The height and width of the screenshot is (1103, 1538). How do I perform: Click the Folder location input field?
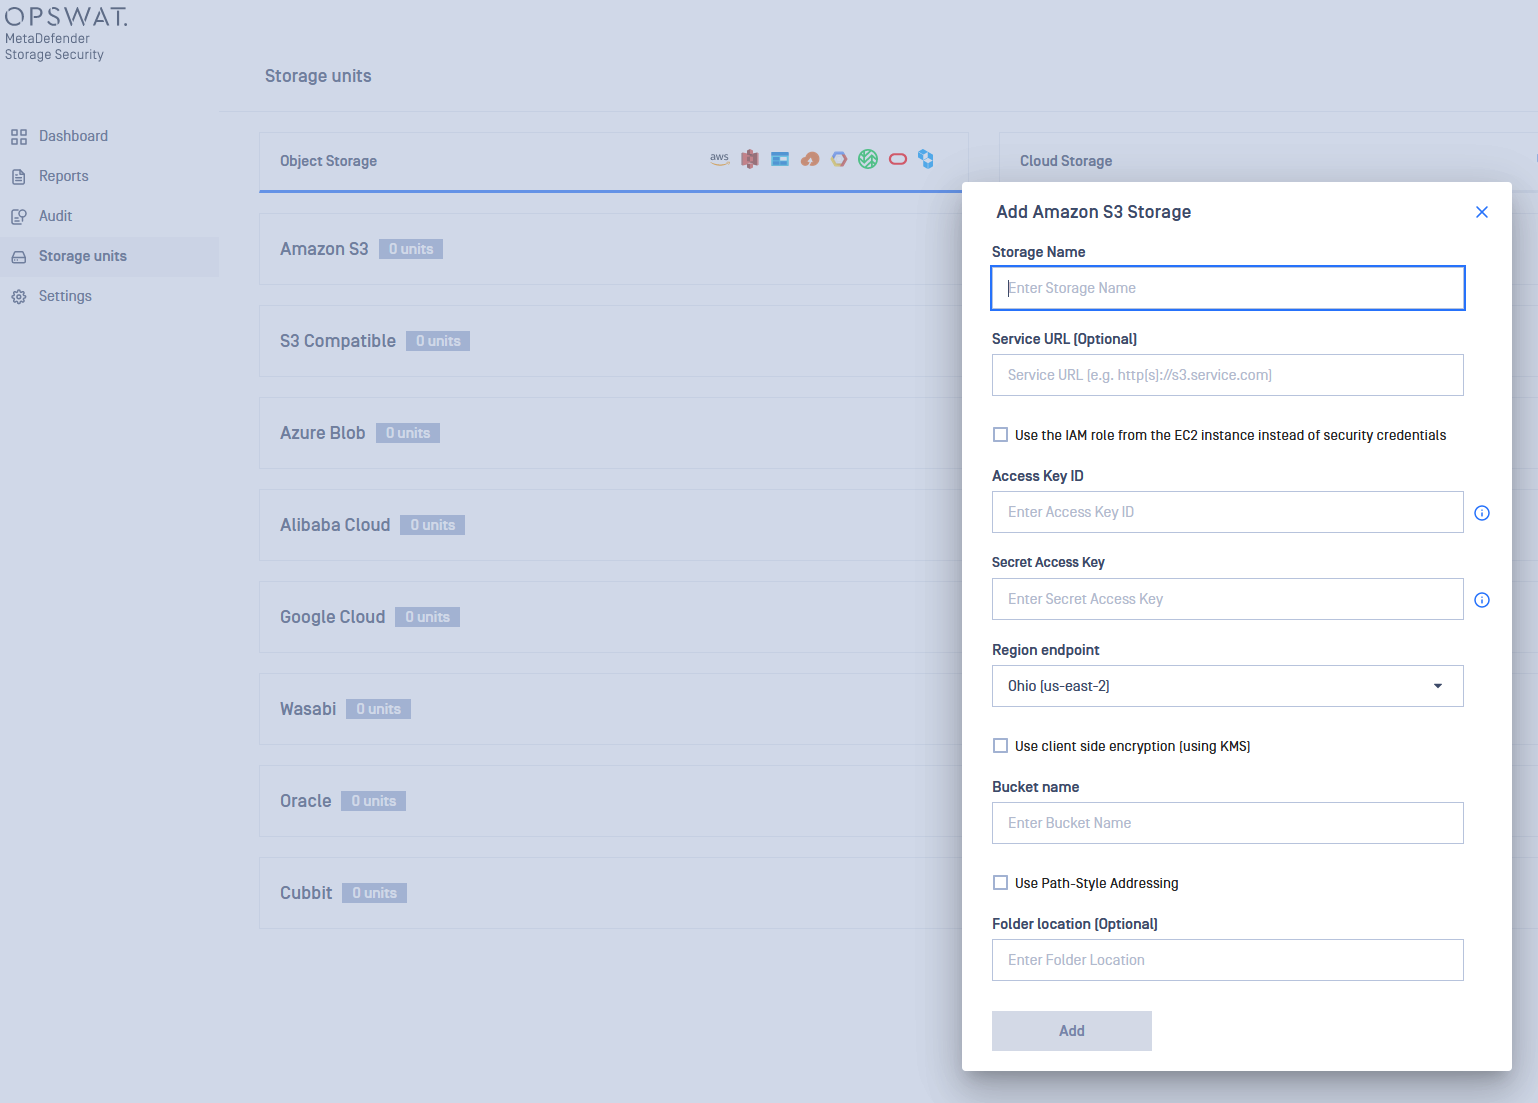pos(1228,960)
